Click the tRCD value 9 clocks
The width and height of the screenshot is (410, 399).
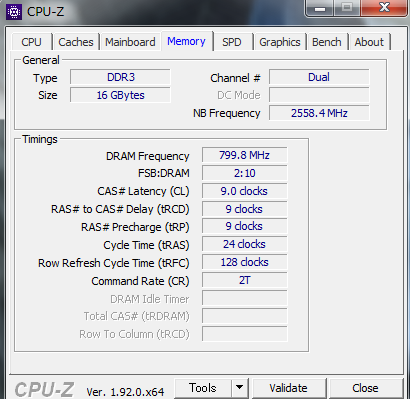coord(244,209)
